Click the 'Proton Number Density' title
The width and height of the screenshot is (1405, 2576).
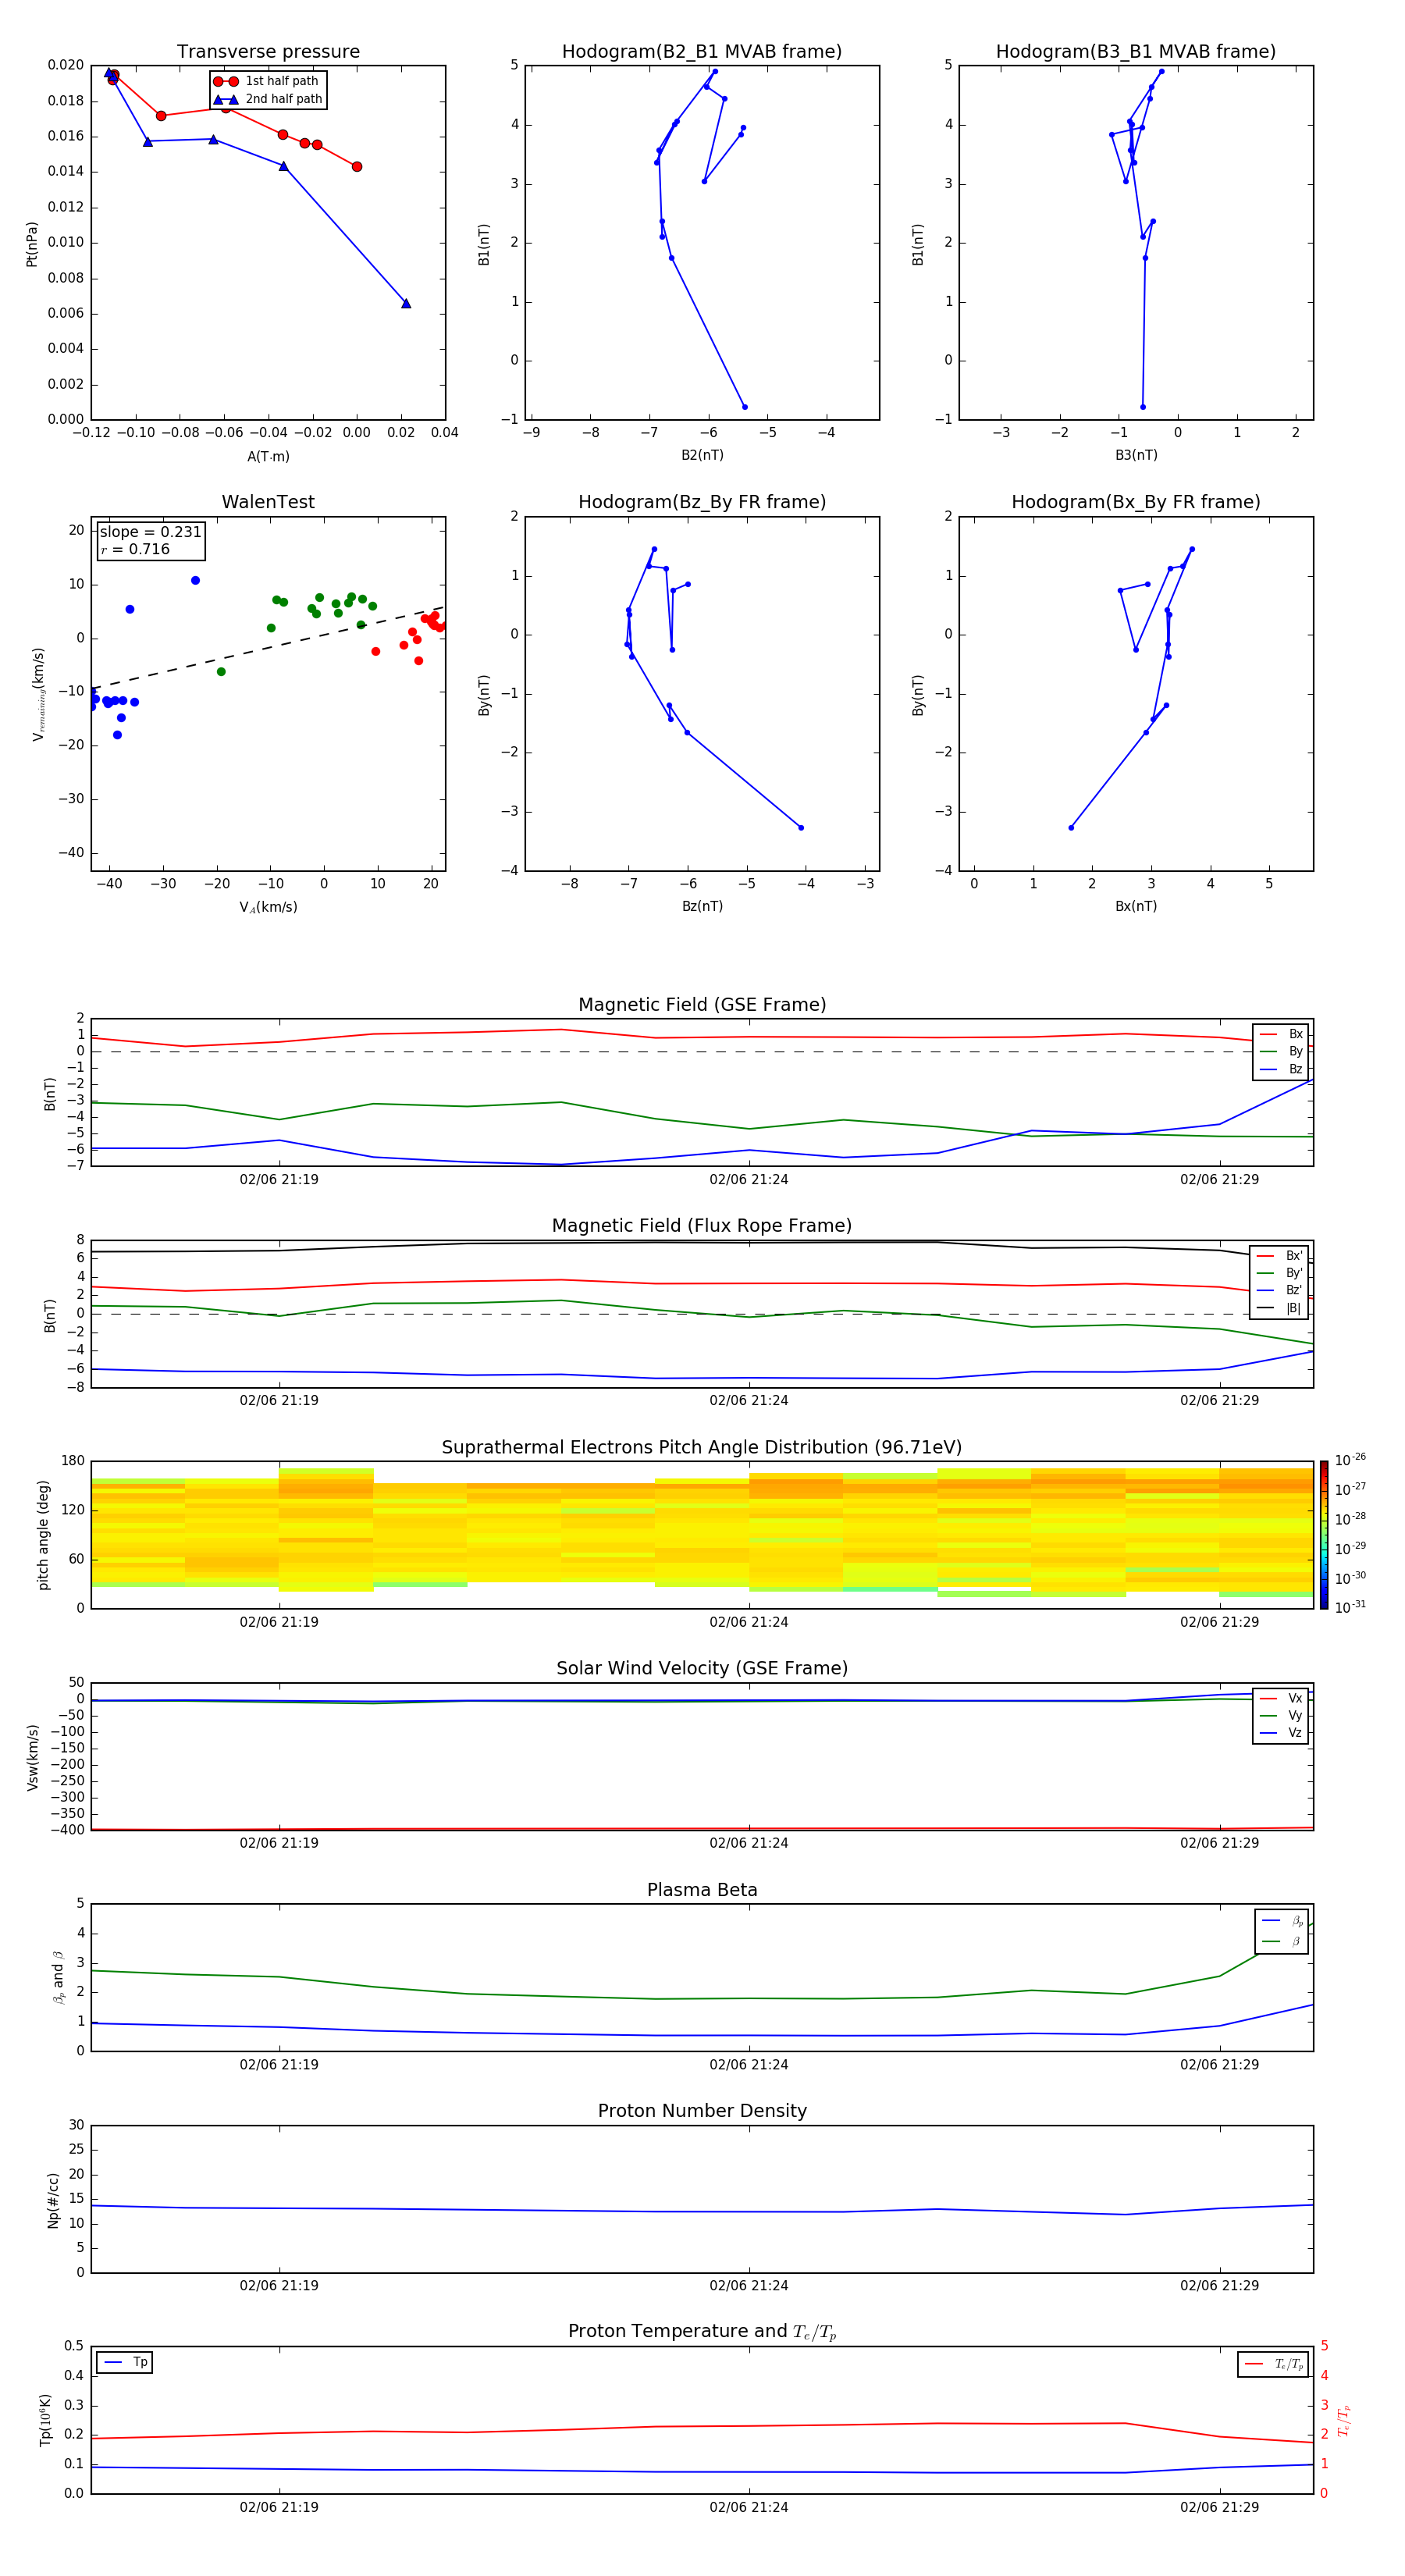[702, 2111]
